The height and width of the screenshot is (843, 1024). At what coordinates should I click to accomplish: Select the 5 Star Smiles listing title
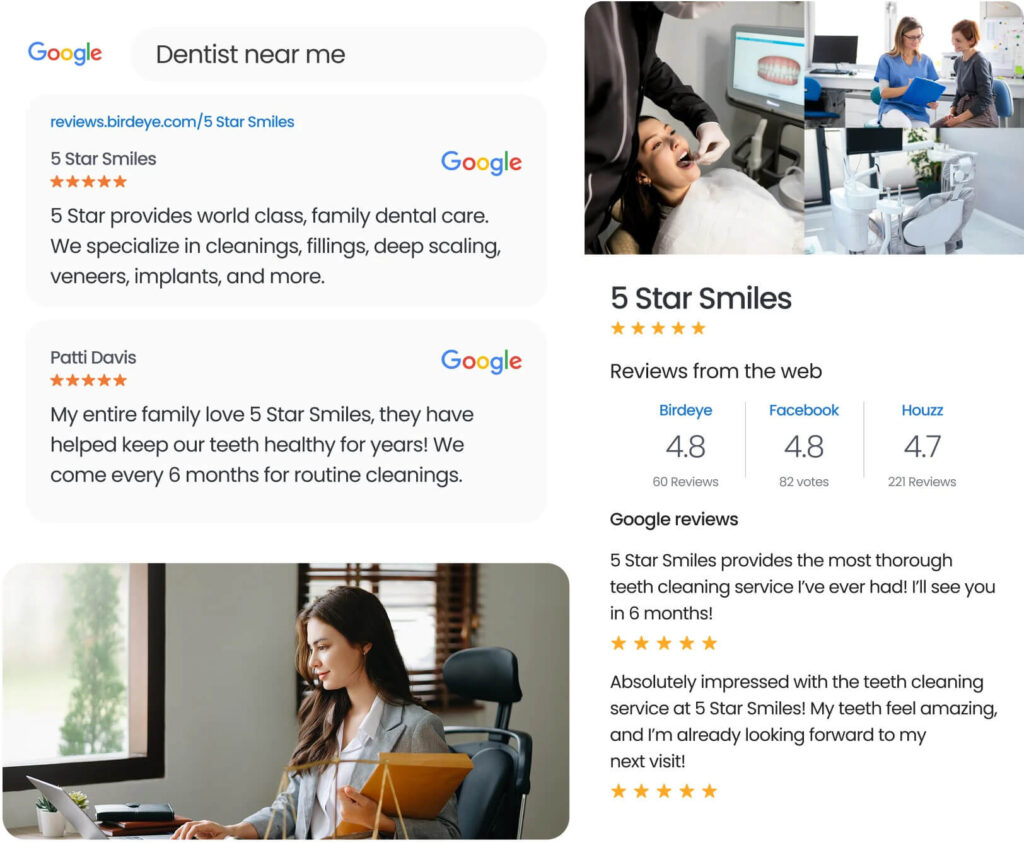pos(103,159)
